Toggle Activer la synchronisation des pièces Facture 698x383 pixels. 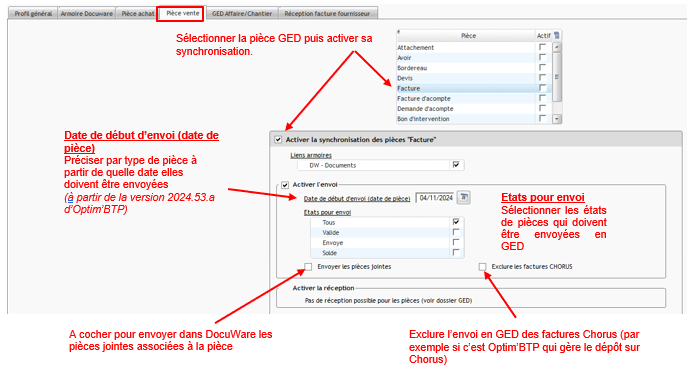click(x=278, y=139)
